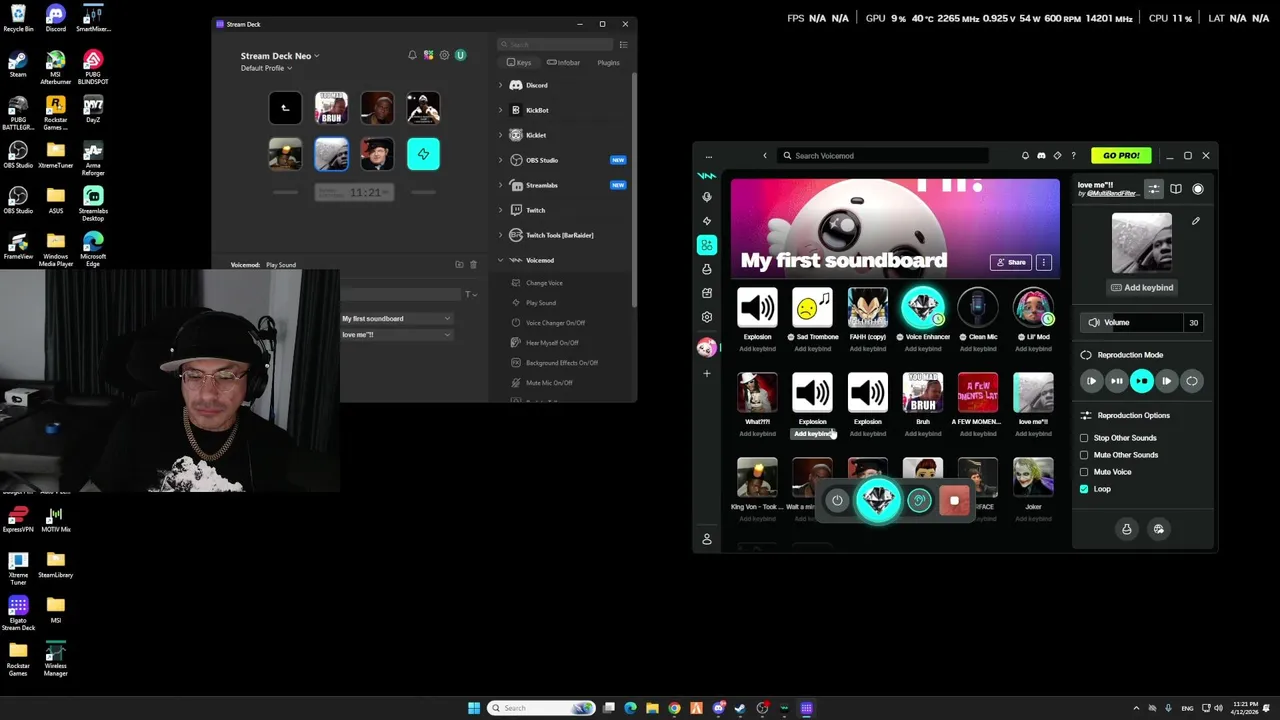Open the Discord icon in Voicemod top bar
Viewport: 1280px width, 720px height.
click(x=1041, y=156)
